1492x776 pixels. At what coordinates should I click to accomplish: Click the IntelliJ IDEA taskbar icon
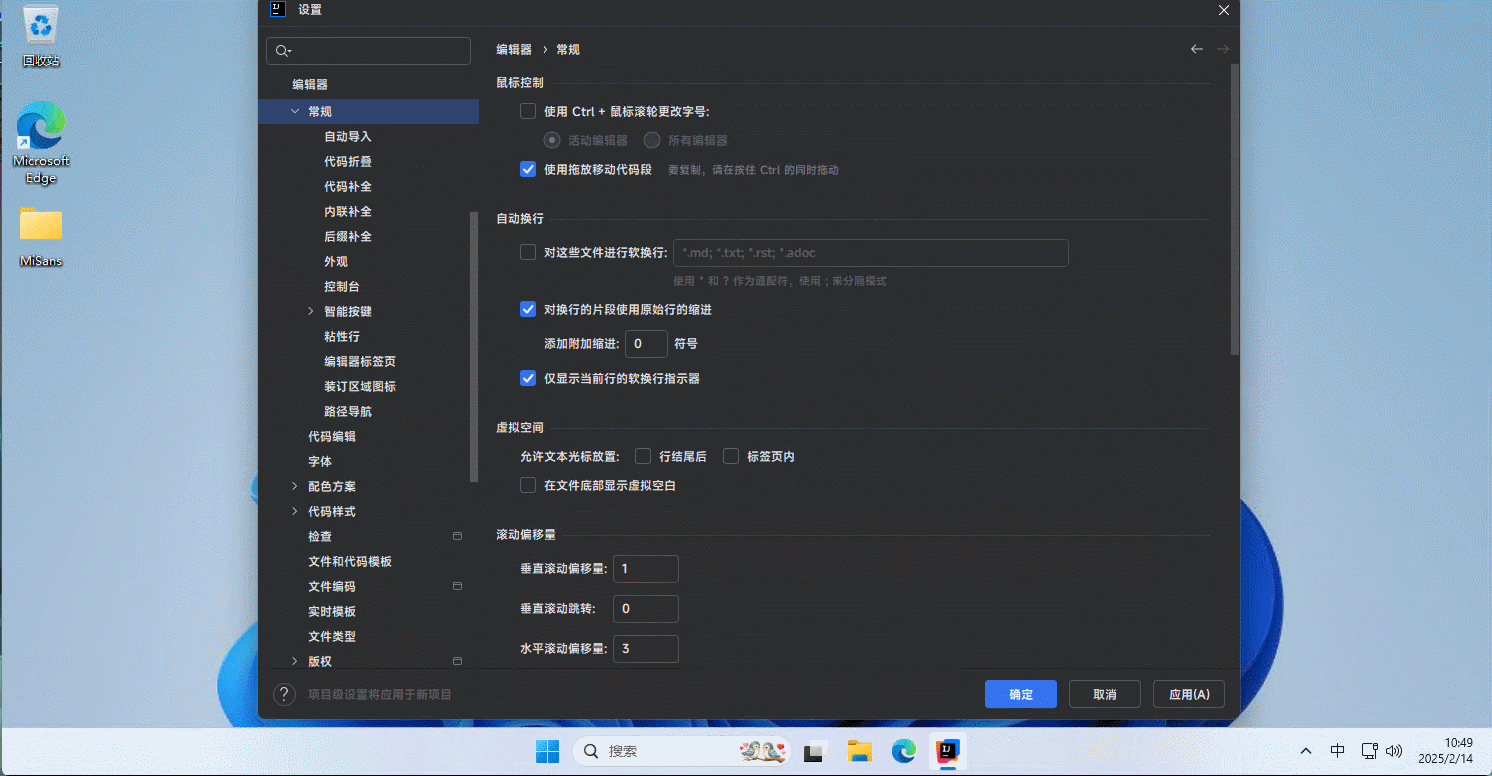[947, 751]
